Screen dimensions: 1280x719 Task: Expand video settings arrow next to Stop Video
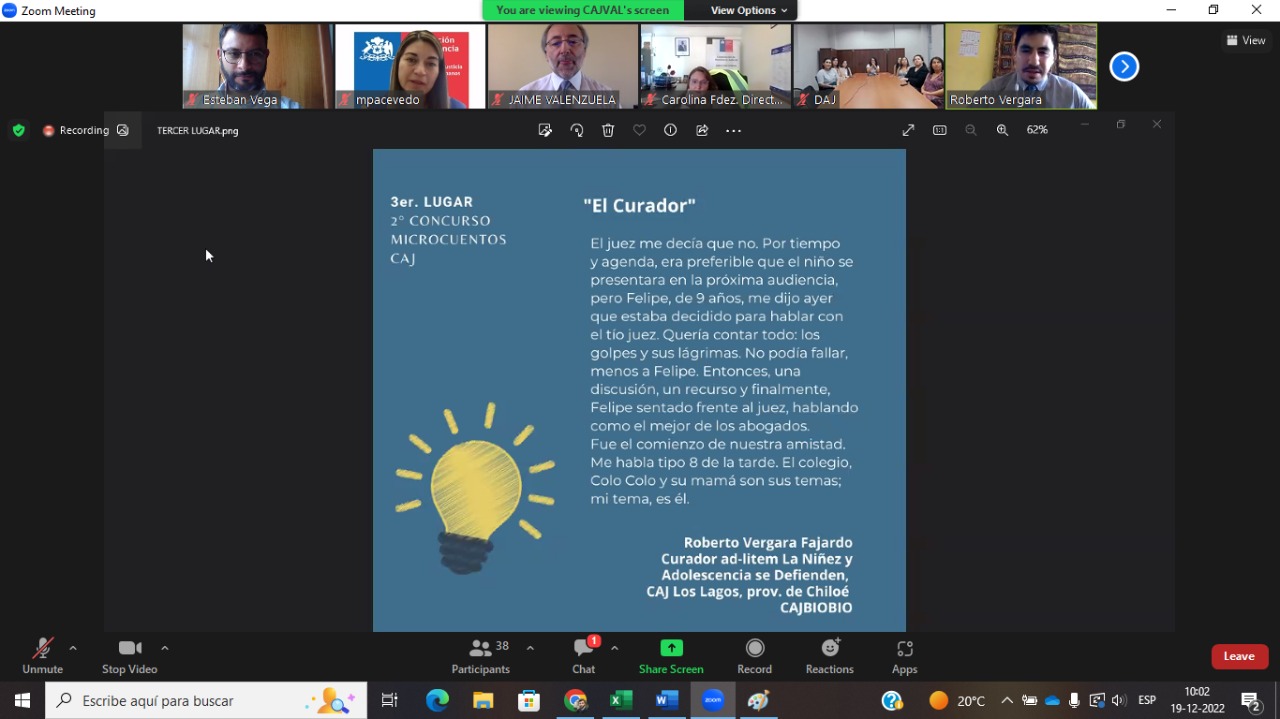click(x=165, y=648)
